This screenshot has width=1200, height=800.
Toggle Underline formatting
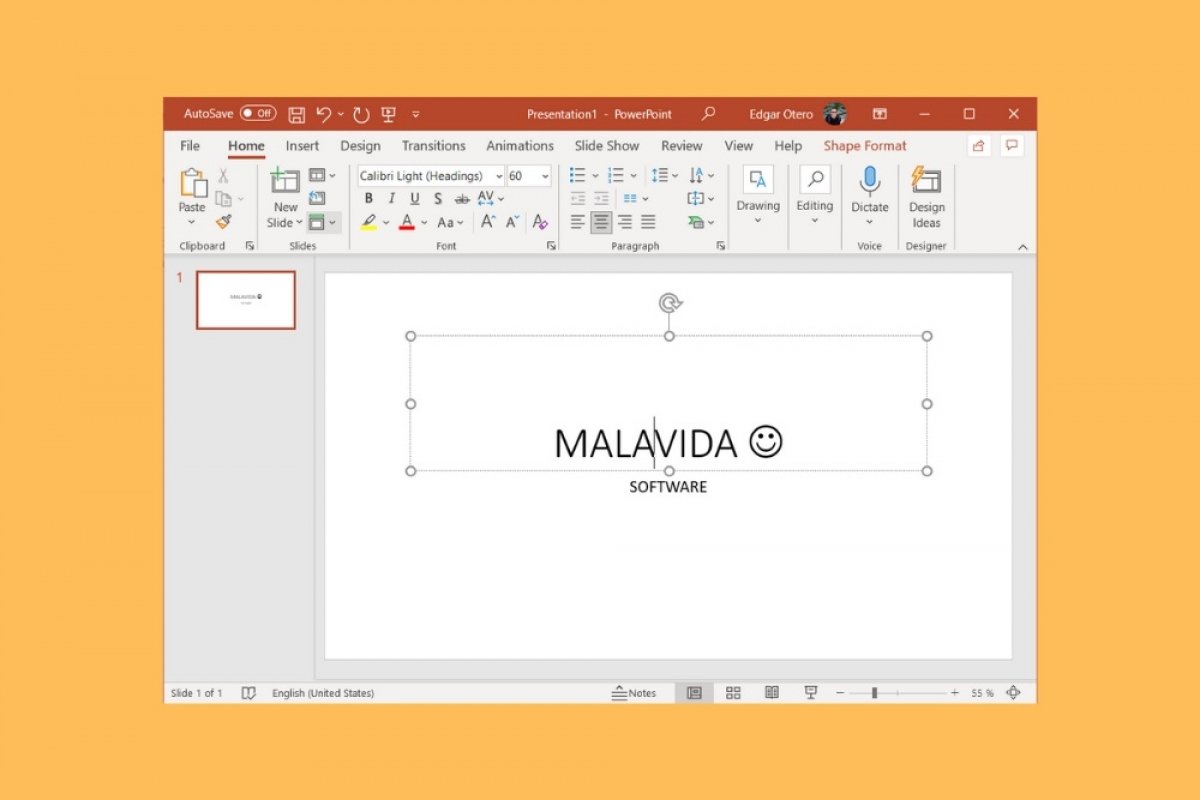[415, 199]
